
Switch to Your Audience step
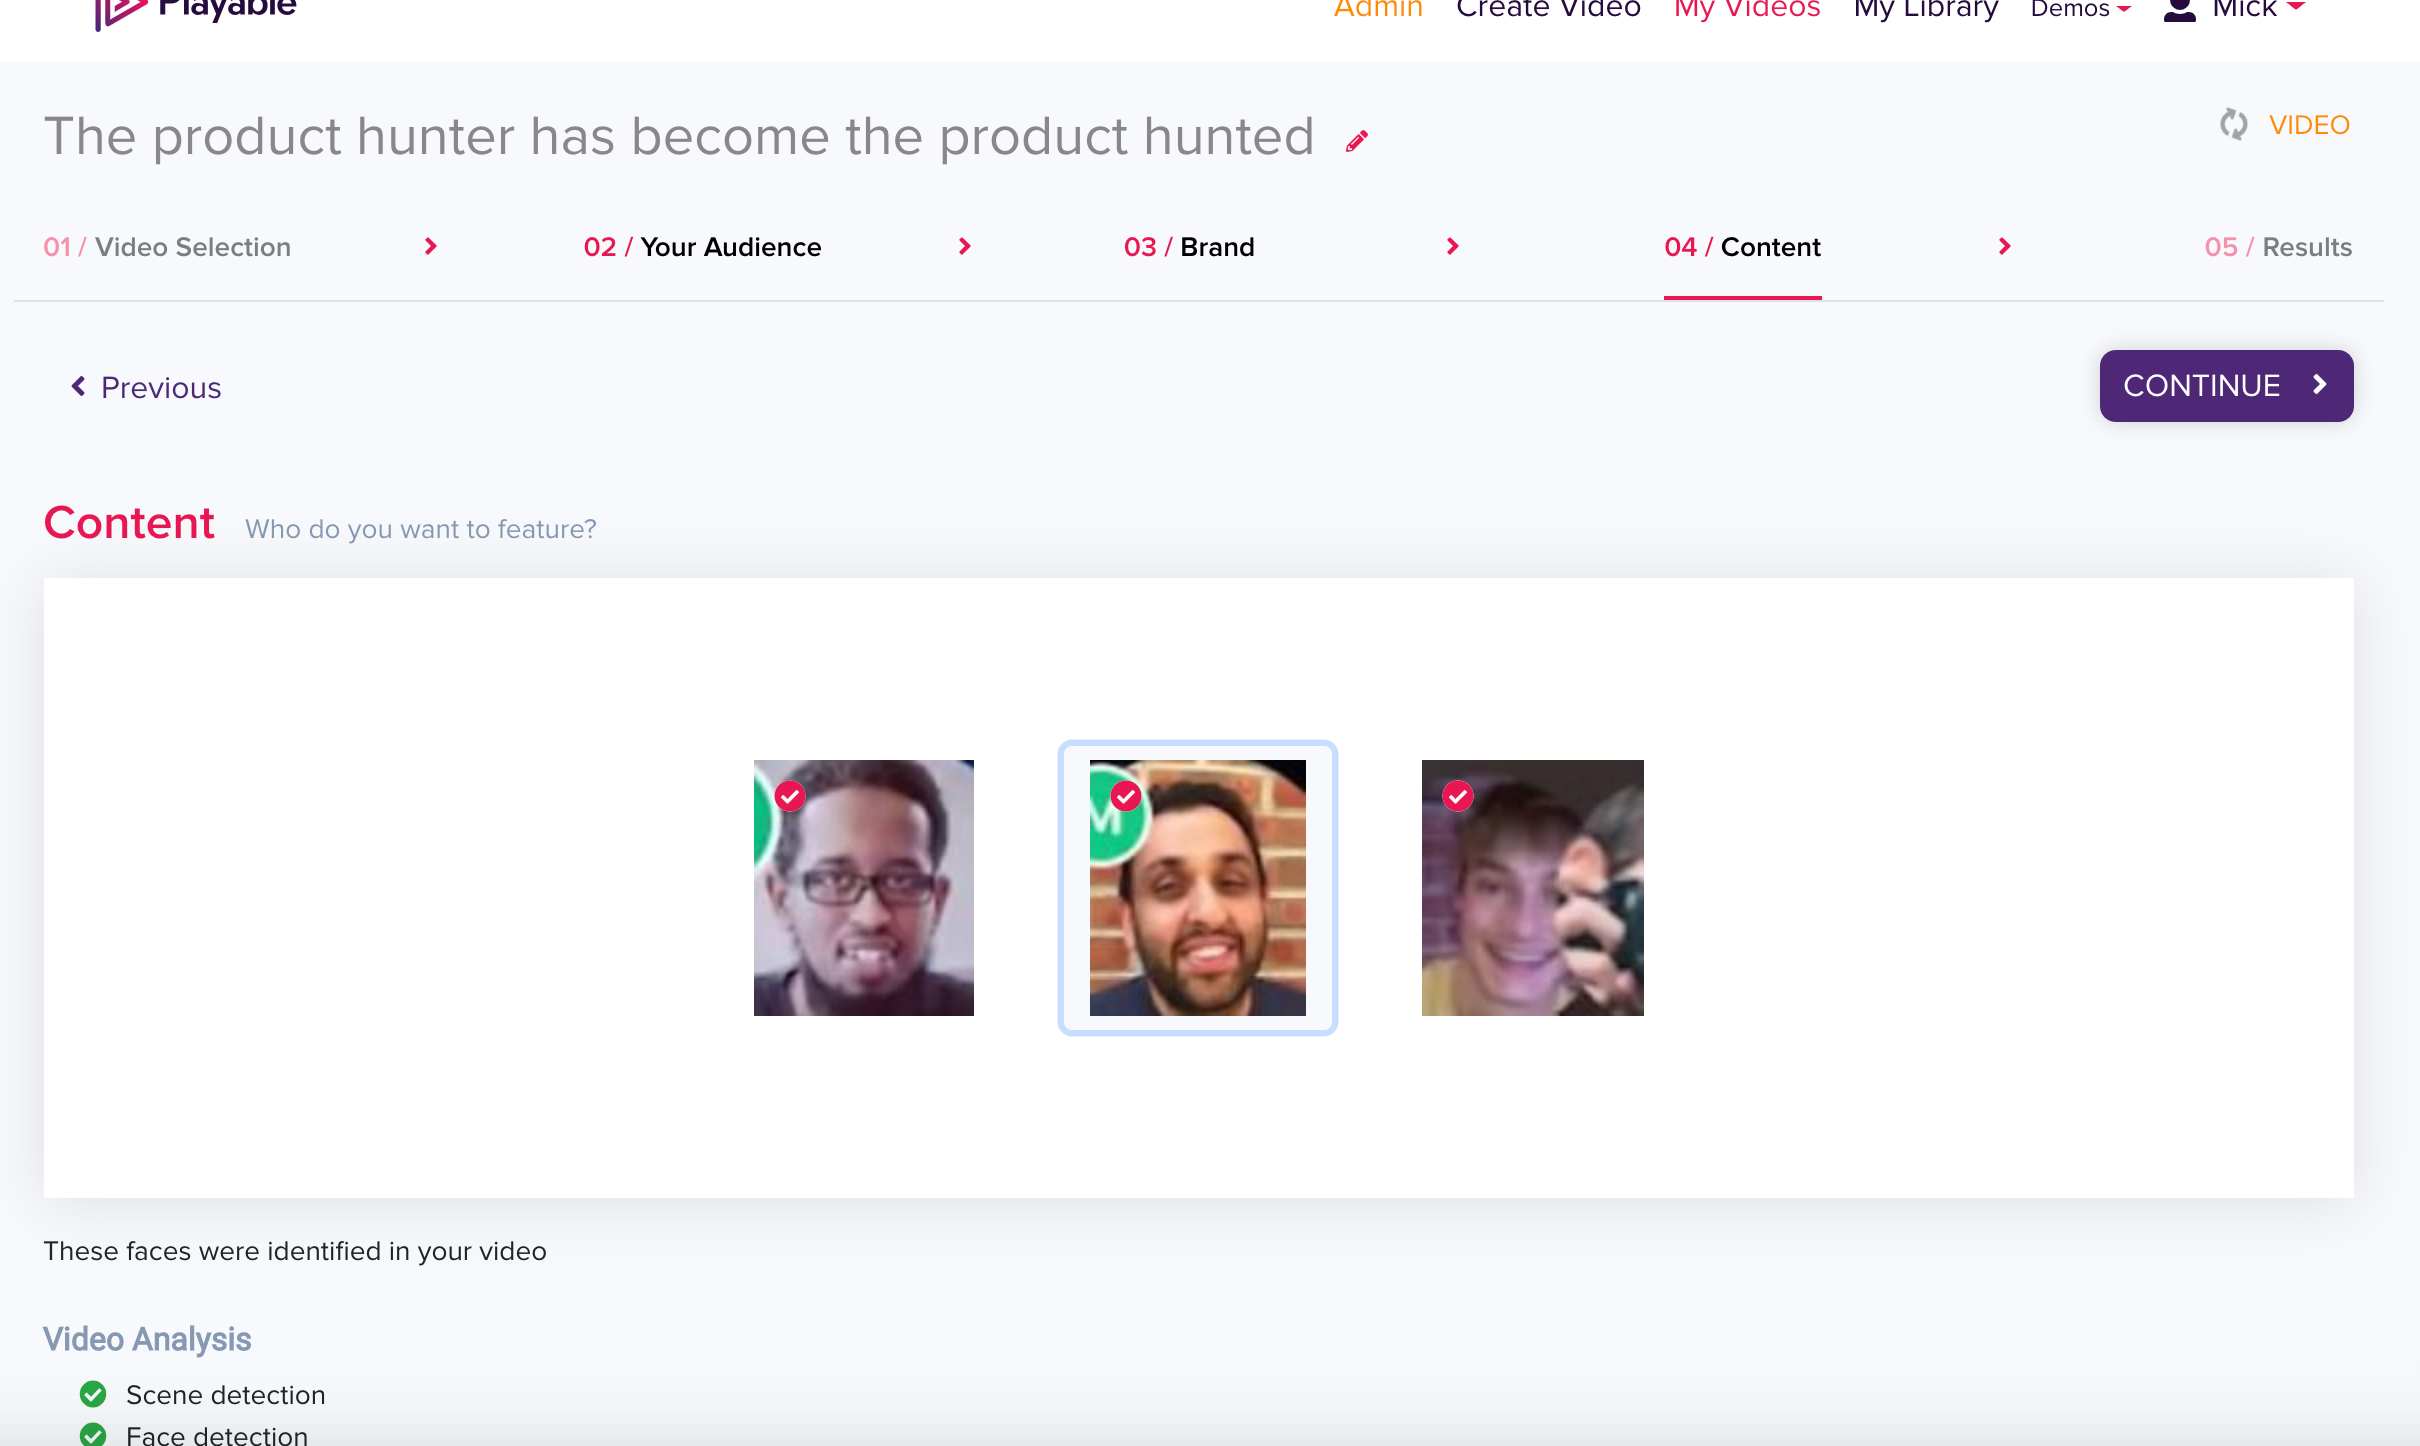pos(702,247)
